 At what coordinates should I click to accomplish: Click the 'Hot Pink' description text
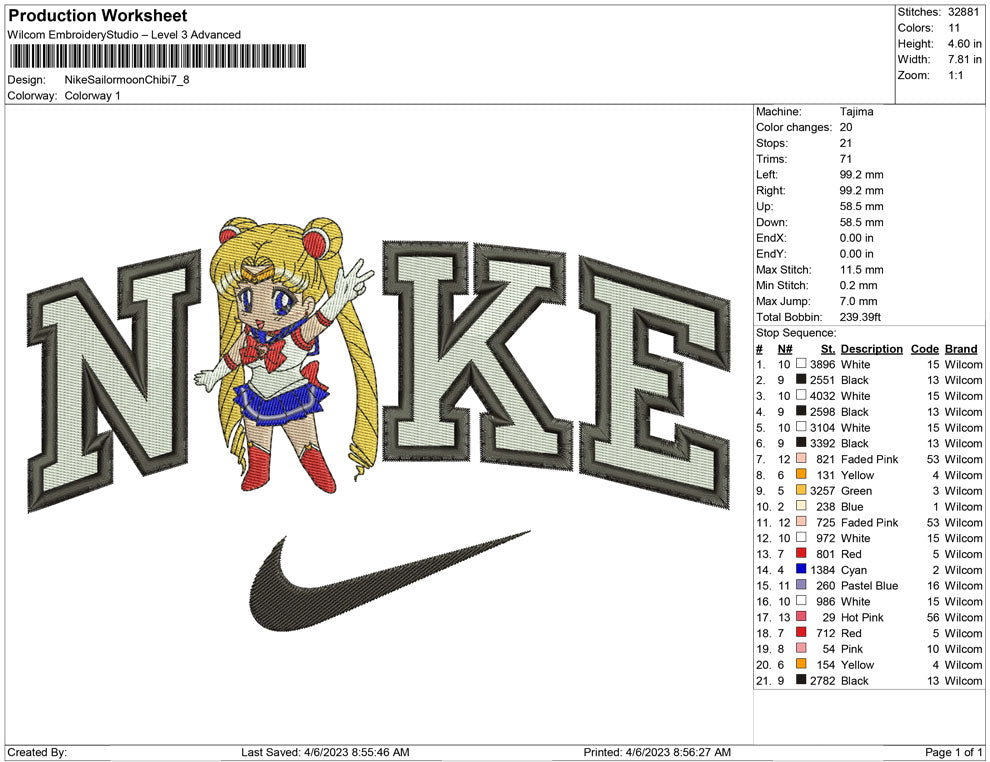pyautogui.click(x=862, y=617)
